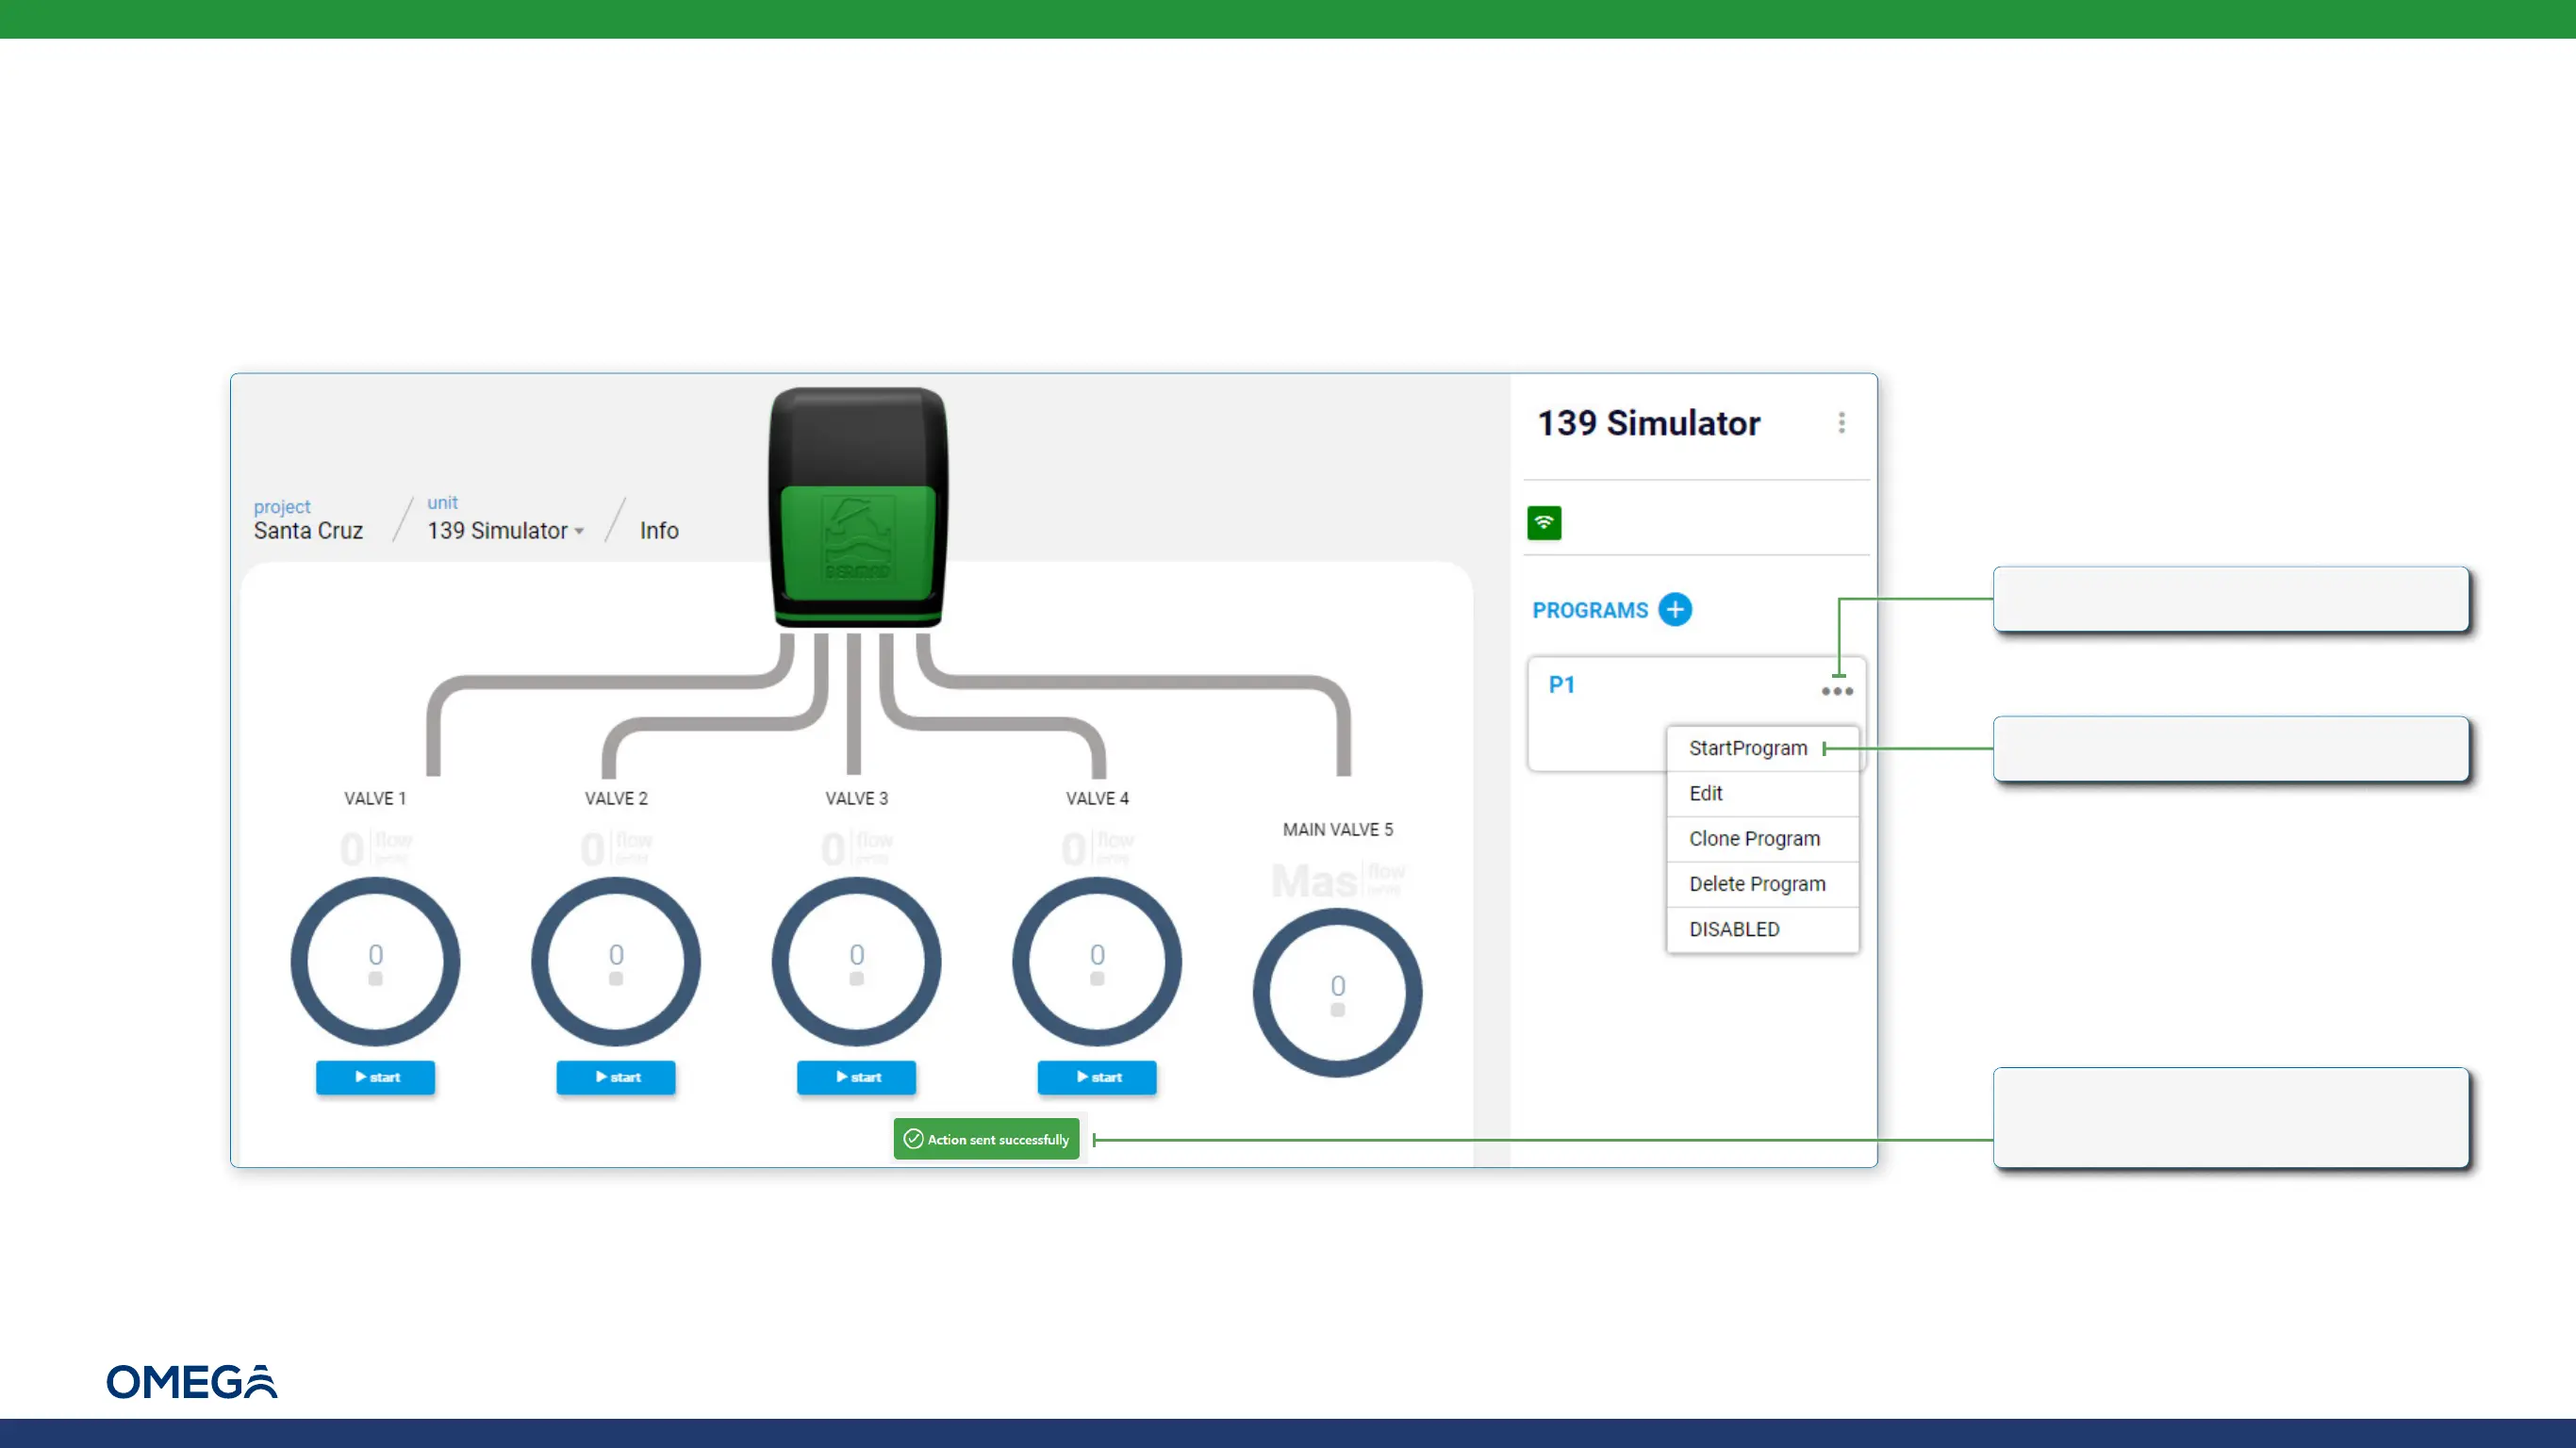This screenshot has width=2576, height=1448.
Task: Choose Edit in the program menu
Action: (x=1705, y=793)
